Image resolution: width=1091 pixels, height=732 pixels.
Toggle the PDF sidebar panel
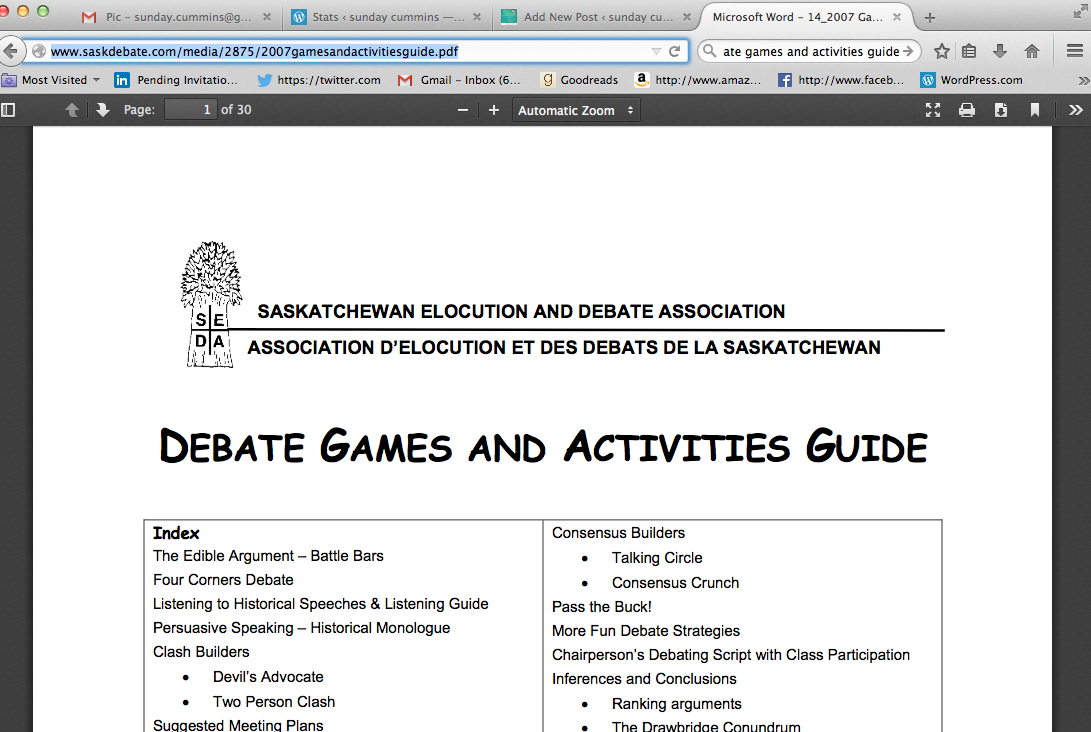pos(8,110)
